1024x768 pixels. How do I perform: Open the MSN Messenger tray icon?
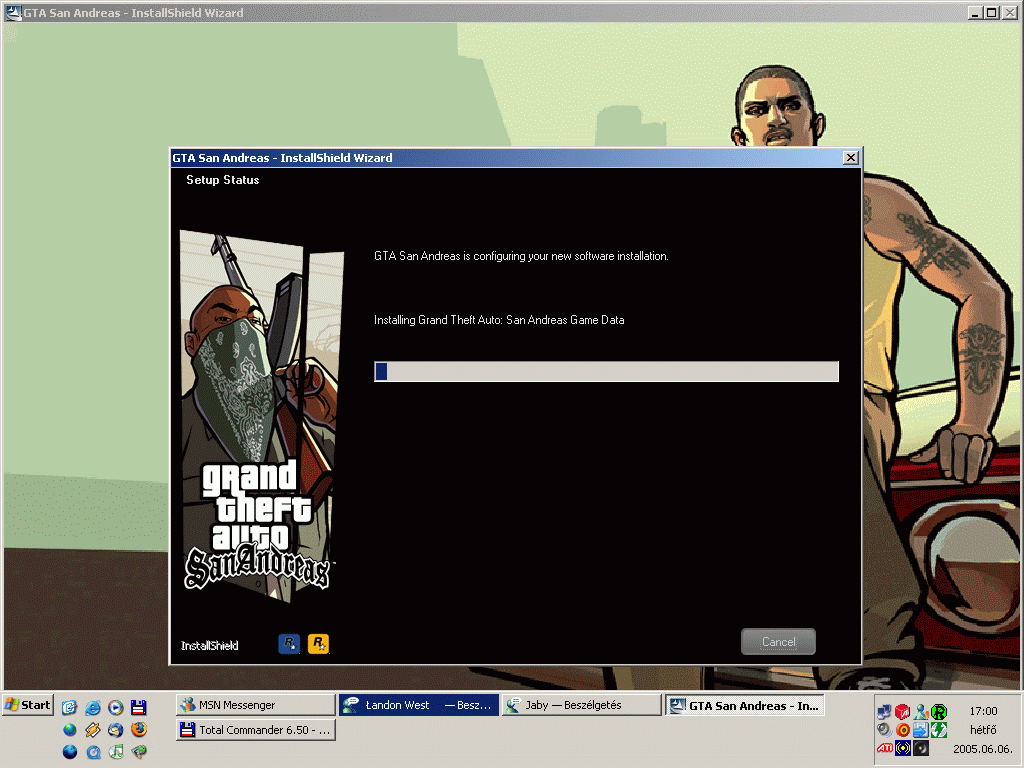point(921,712)
